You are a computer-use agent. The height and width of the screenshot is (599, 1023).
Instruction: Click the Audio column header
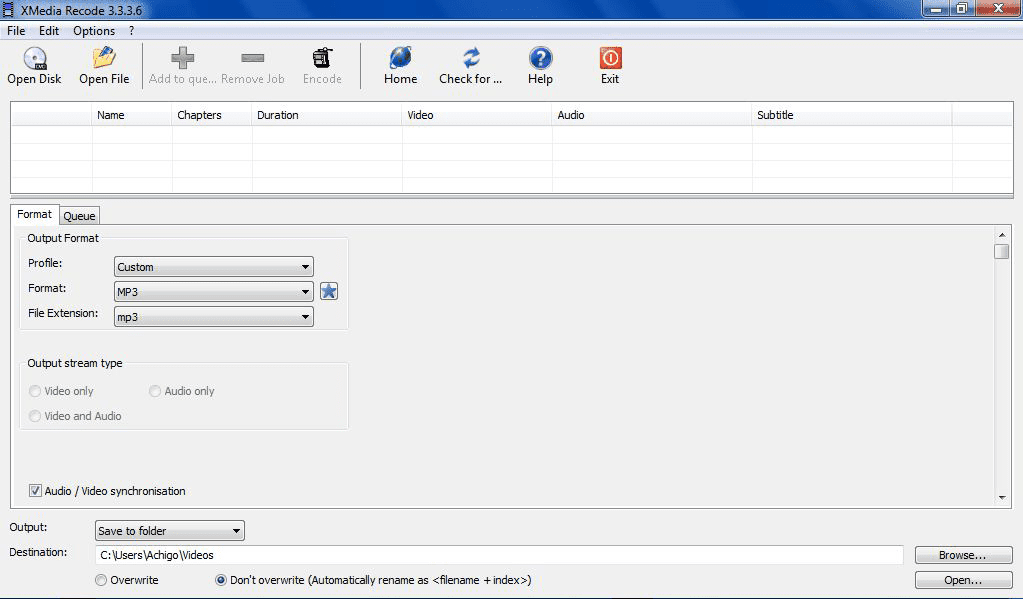[652, 115]
